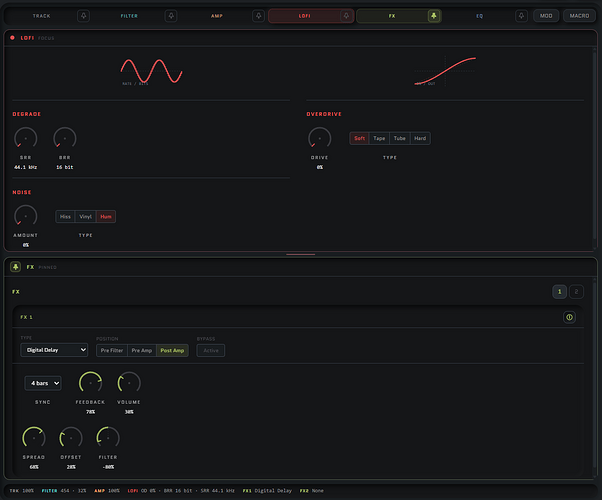Open the TRACK tab
The height and width of the screenshot is (500, 602).
[x=41, y=16]
